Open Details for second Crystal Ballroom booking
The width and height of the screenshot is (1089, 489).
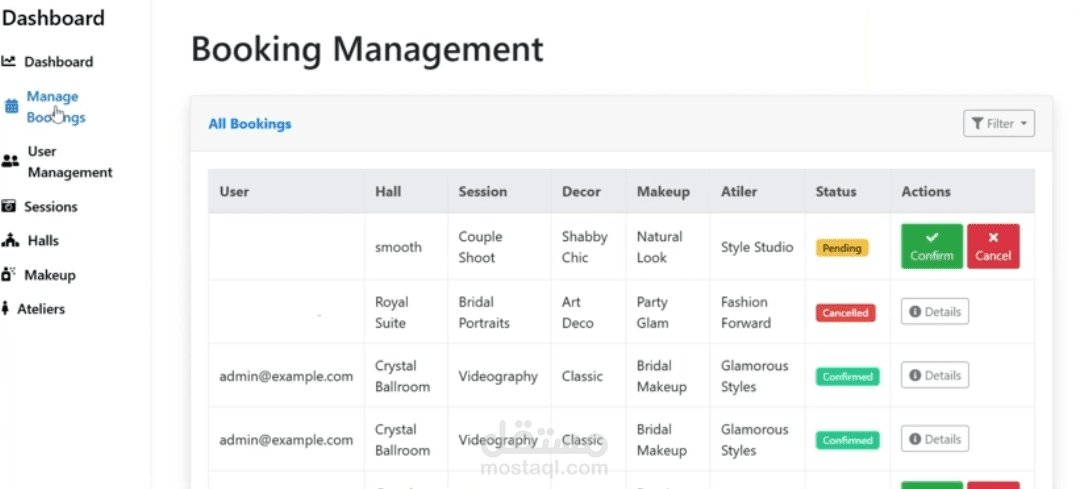coord(934,439)
